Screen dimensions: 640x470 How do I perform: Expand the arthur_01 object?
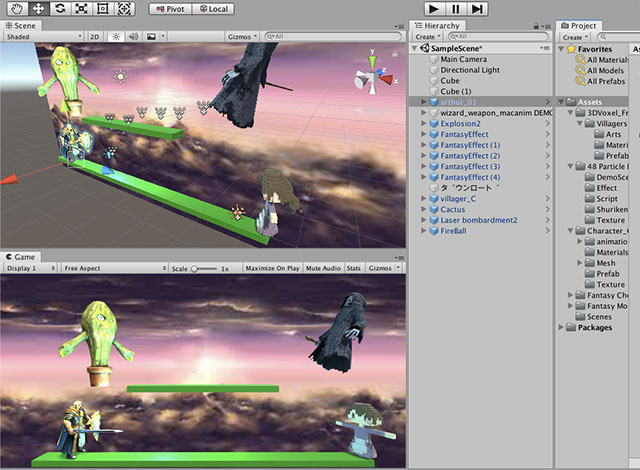[424, 102]
